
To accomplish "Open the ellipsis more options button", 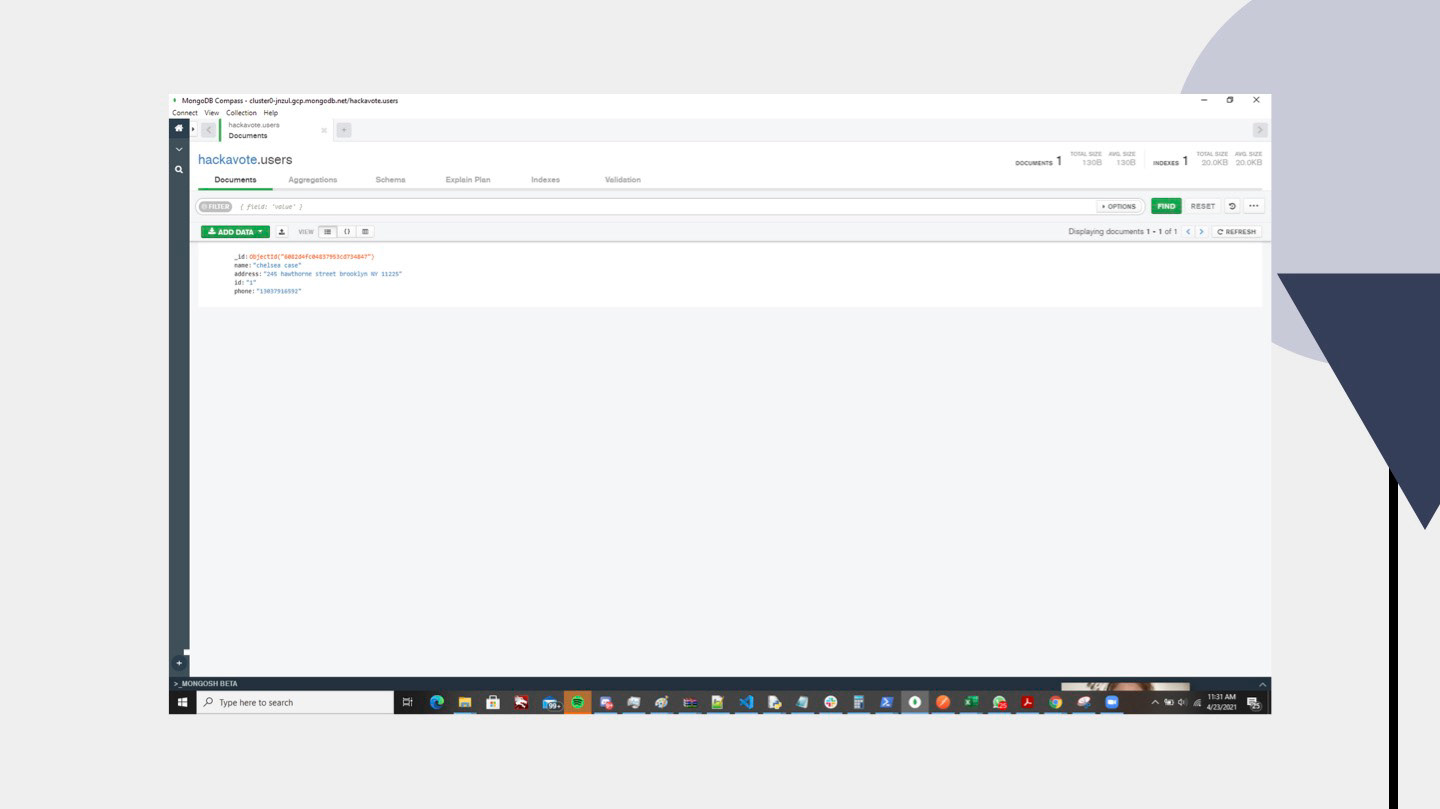I will [1254, 206].
